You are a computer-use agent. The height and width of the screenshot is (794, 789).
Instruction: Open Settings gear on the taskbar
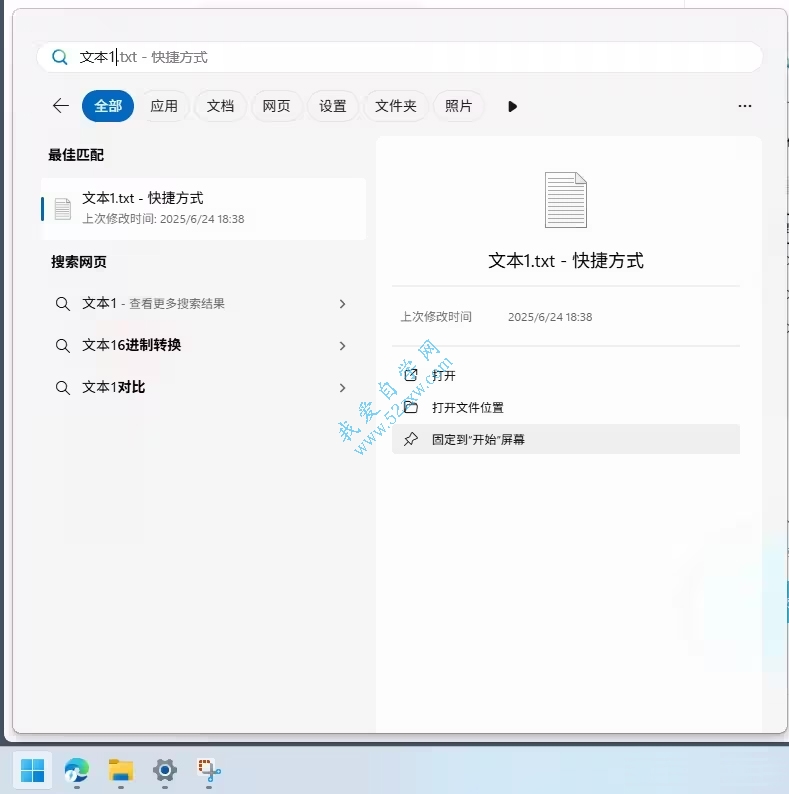click(x=165, y=770)
